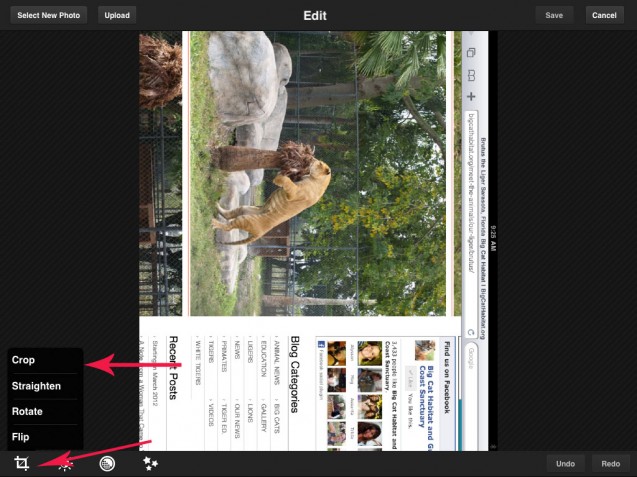The height and width of the screenshot is (477, 637).
Task: Open the sparkle effects icon
Action: [150, 464]
